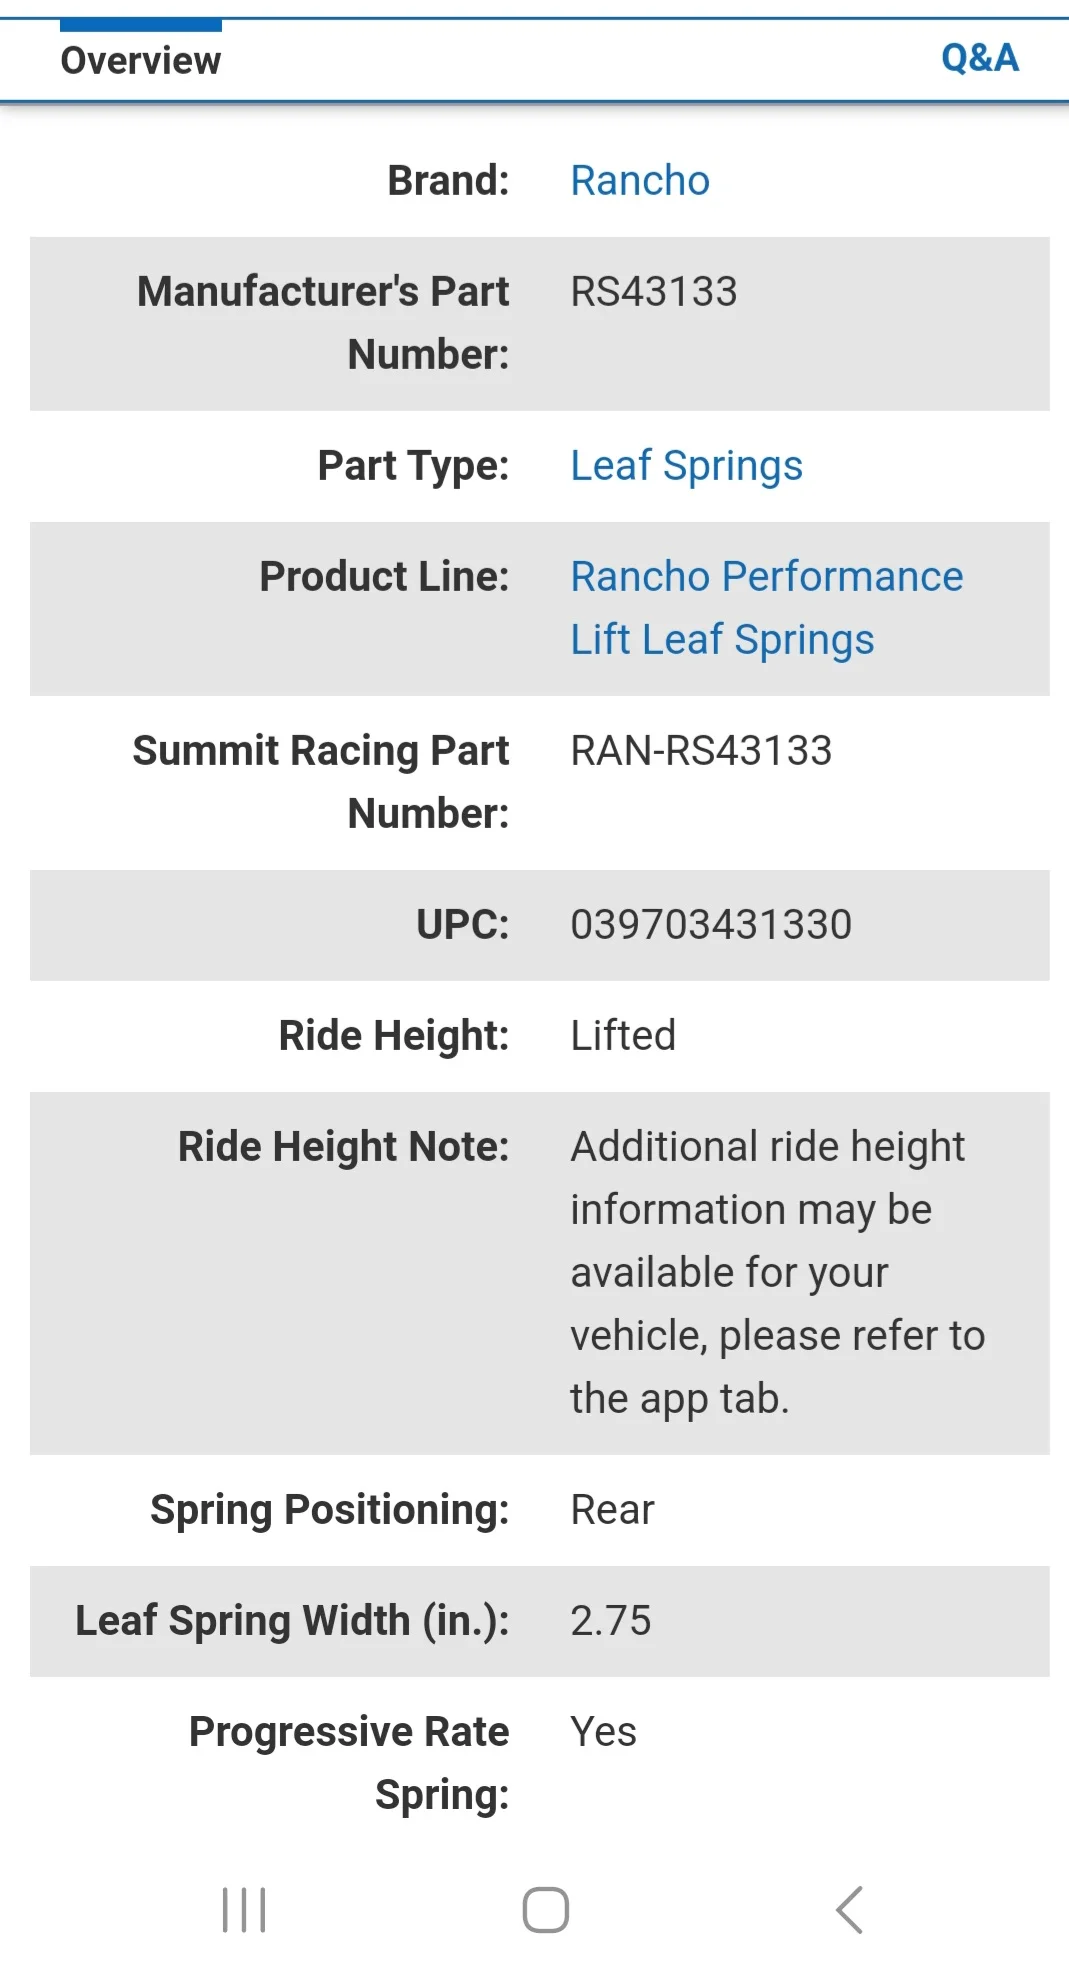Image resolution: width=1069 pixels, height=1983 pixels.
Task: Click the Yes progressive rate value
Action: pyautogui.click(x=603, y=1732)
